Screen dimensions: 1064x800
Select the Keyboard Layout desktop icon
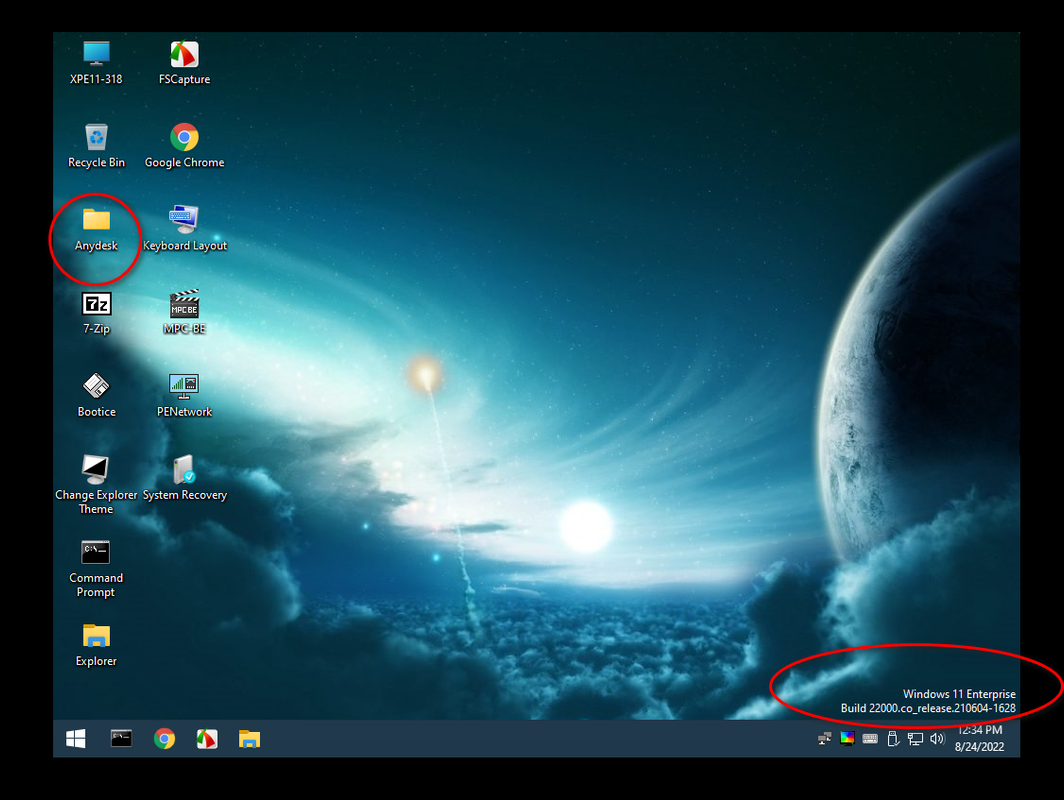[x=184, y=229]
